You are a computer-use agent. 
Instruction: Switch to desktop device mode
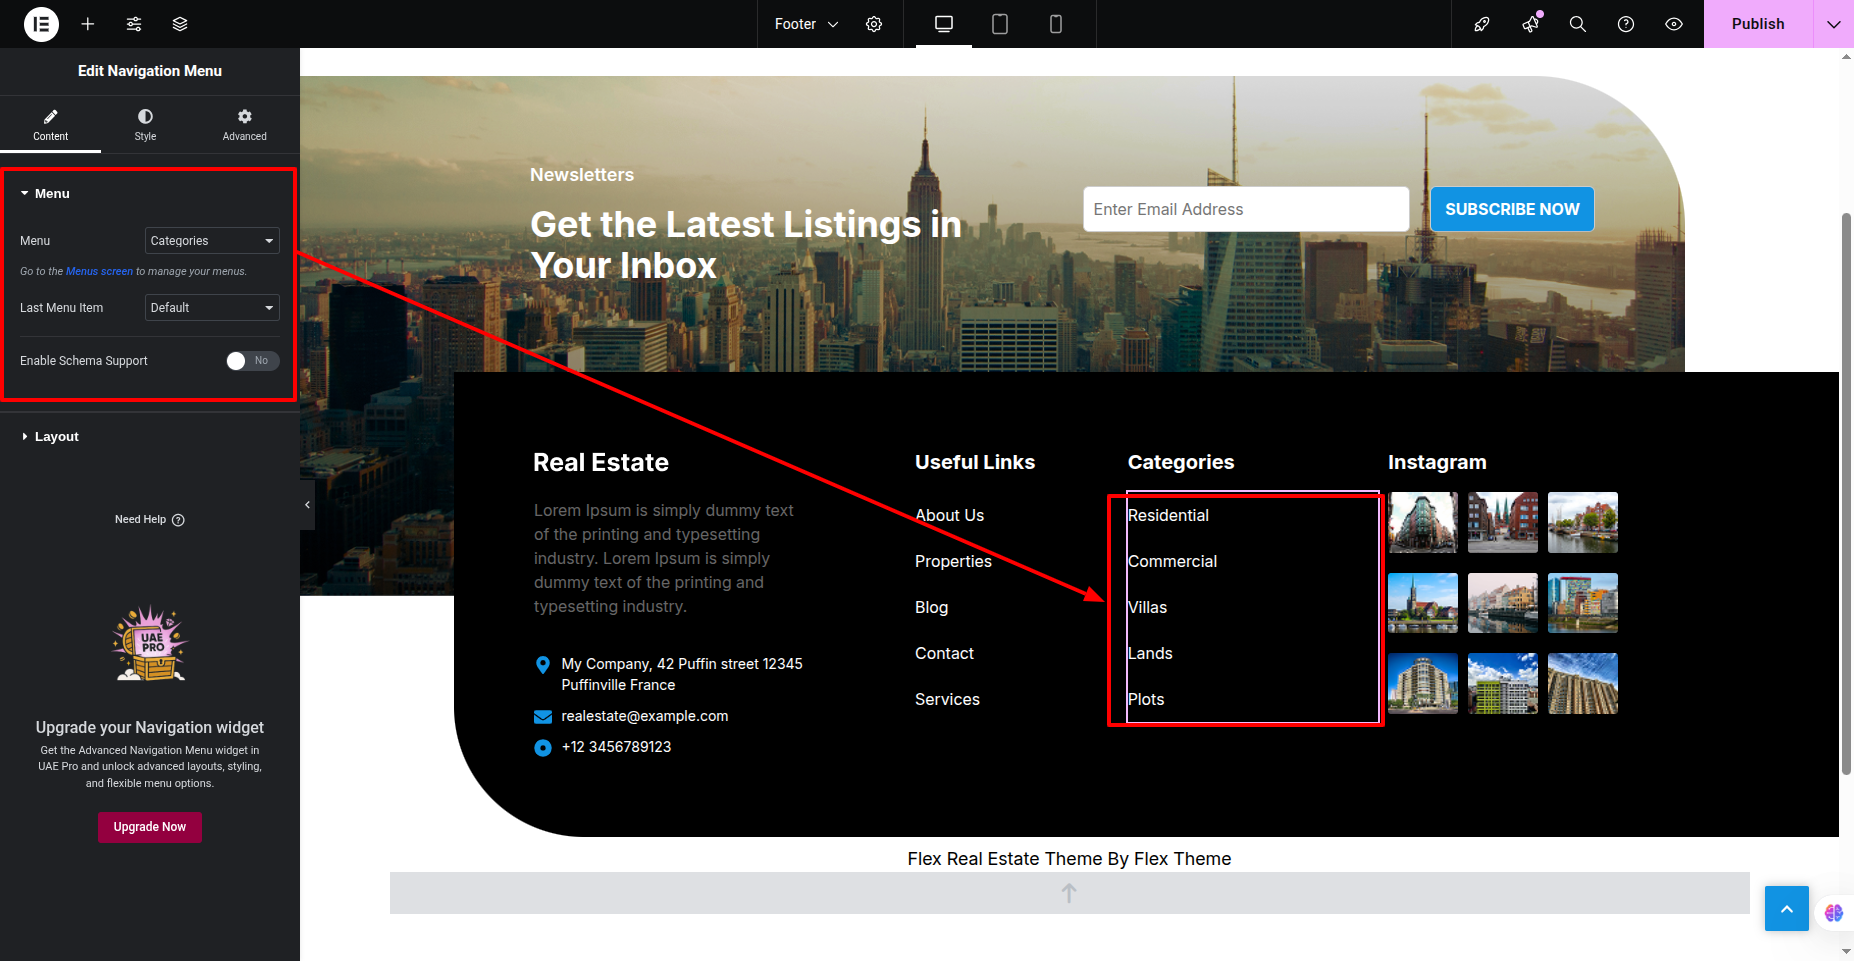pos(943,24)
